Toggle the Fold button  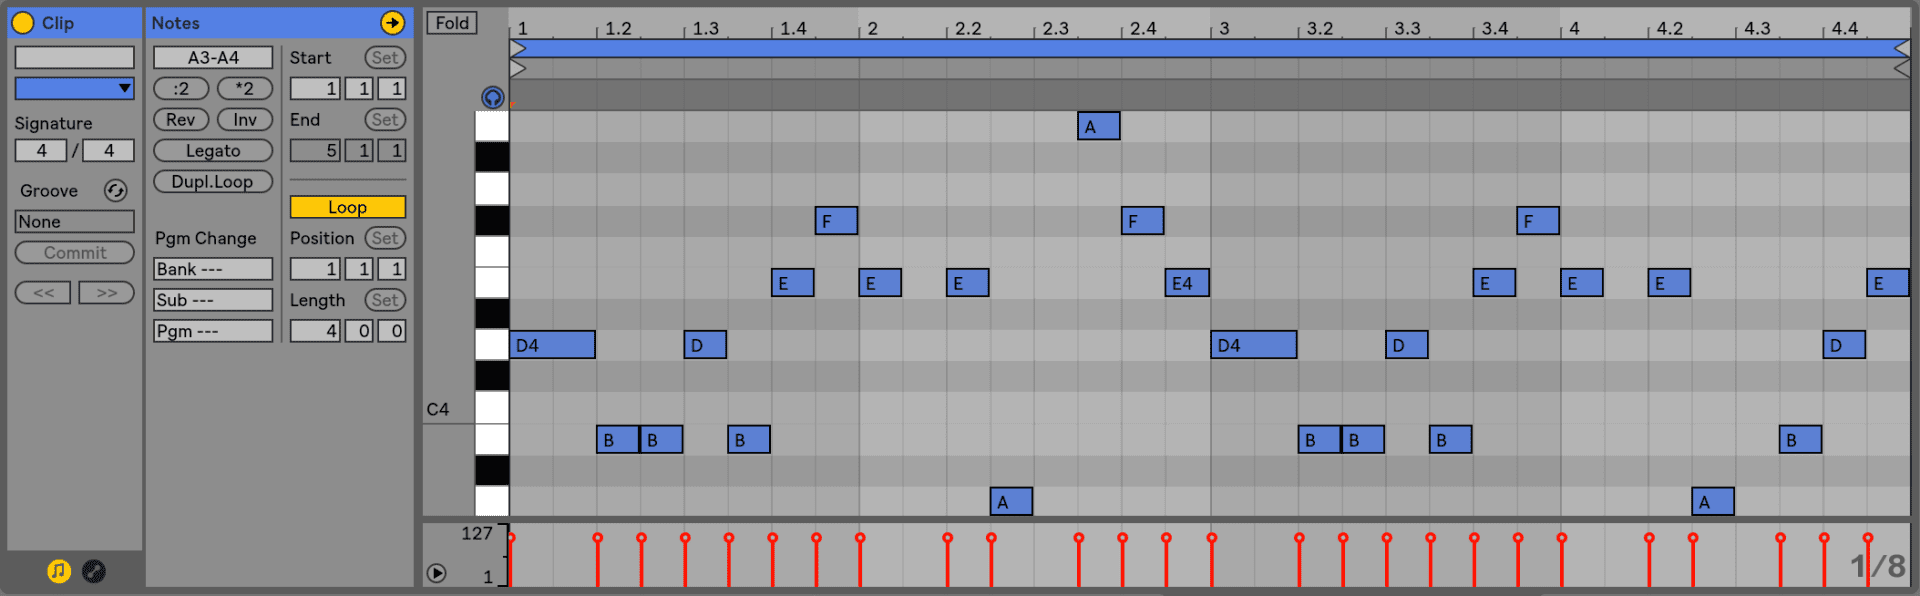pyautogui.click(x=452, y=22)
